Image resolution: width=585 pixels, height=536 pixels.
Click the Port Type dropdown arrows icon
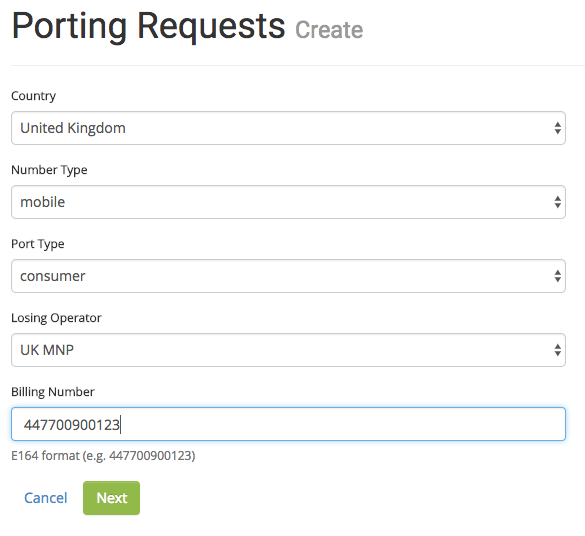coord(557,276)
